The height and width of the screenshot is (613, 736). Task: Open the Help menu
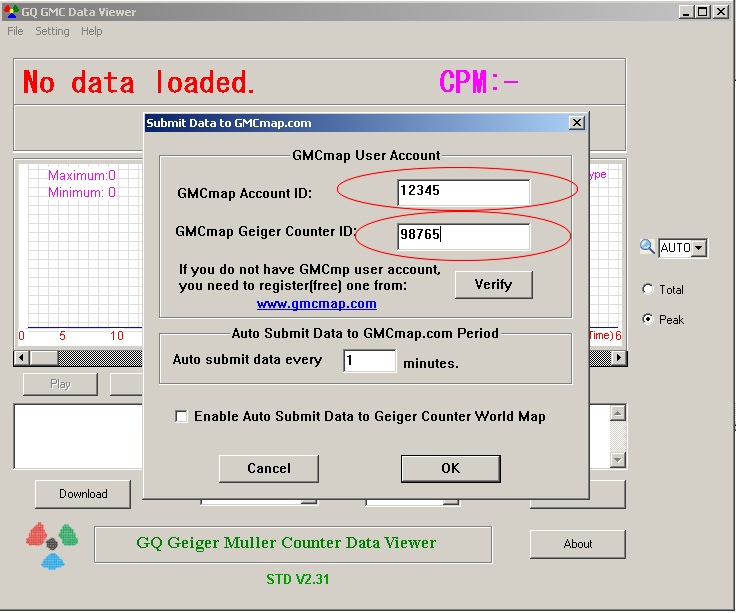click(x=92, y=31)
